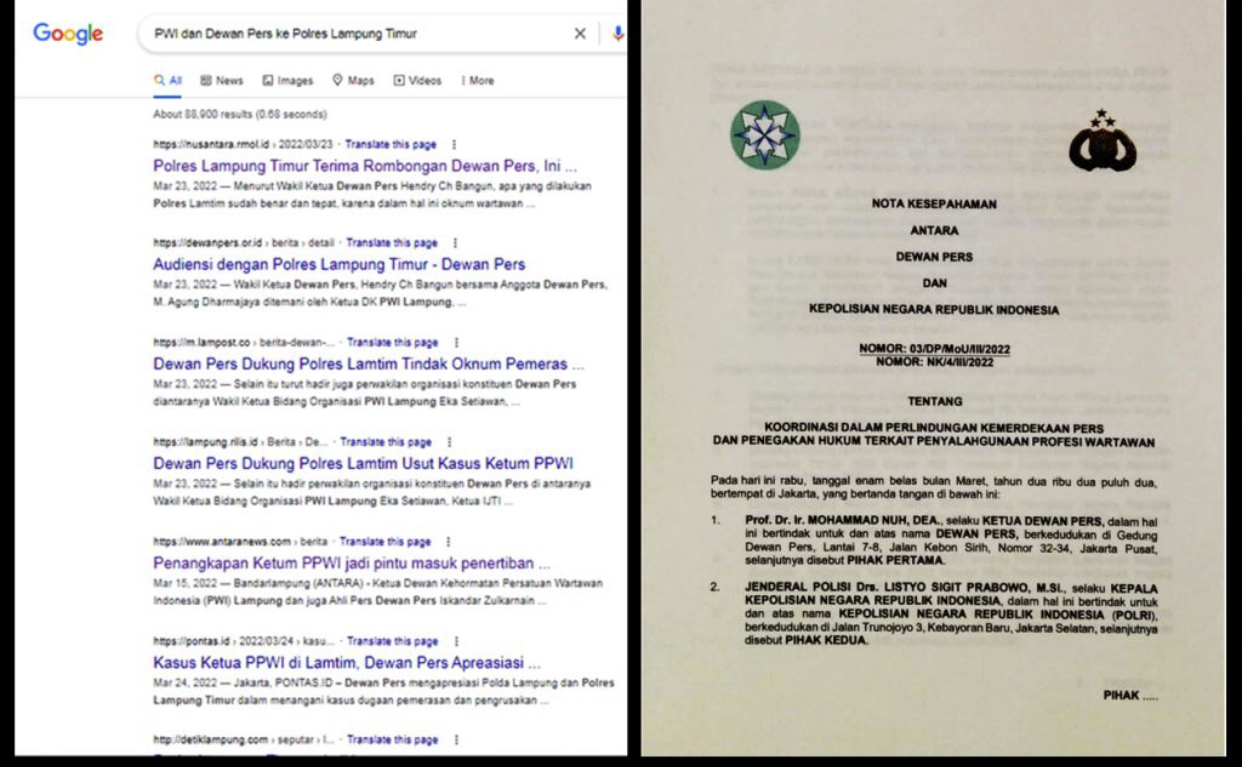Open three-dot menu for nusantara.rmol.id result

coord(455,144)
